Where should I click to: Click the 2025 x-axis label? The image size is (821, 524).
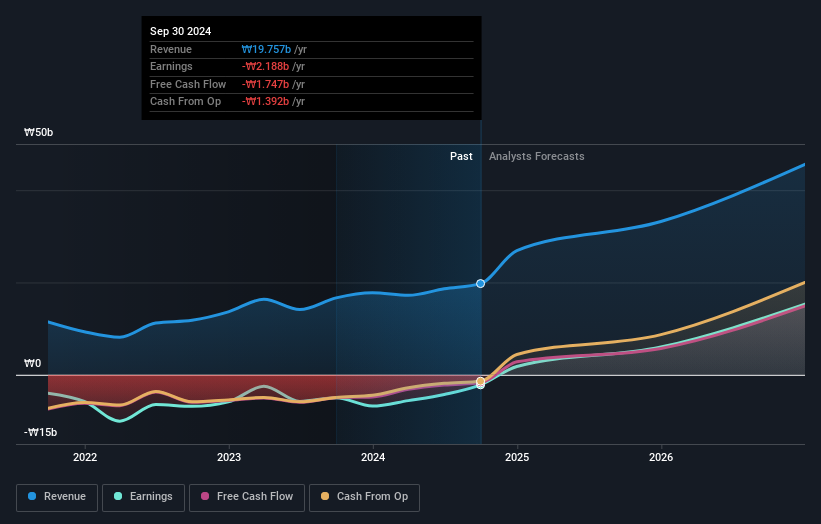(517, 458)
